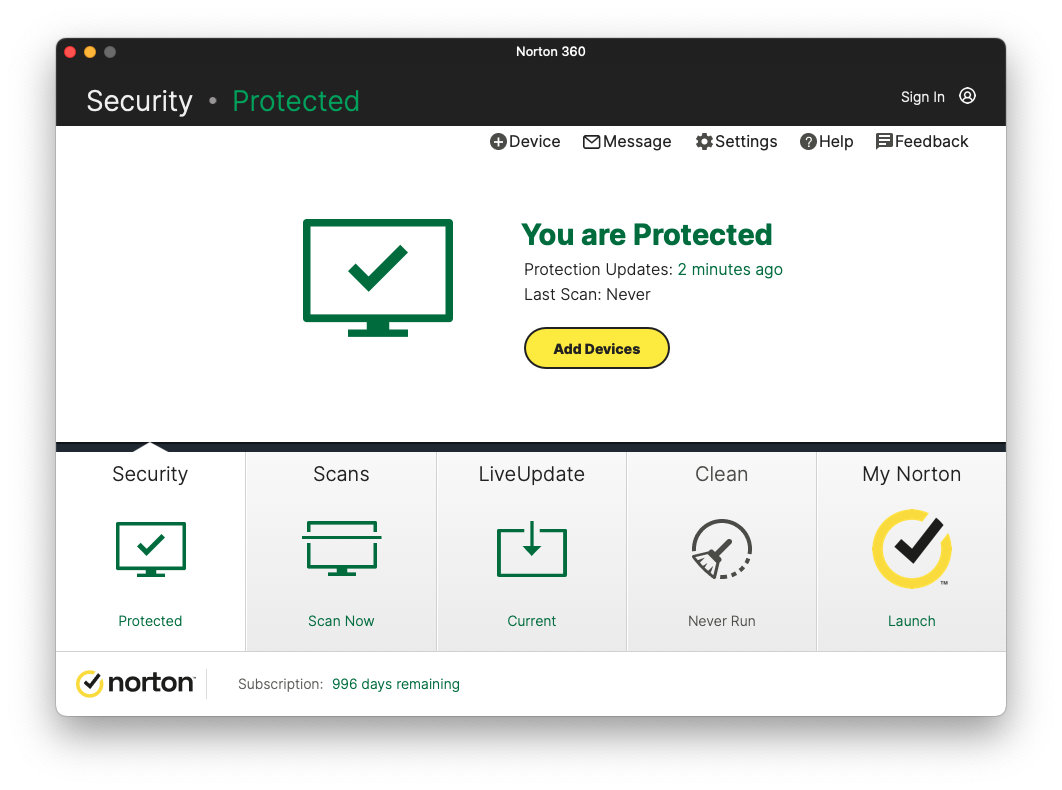Click the My Norton checkmark logo
The image size is (1062, 790).
click(x=911, y=549)
